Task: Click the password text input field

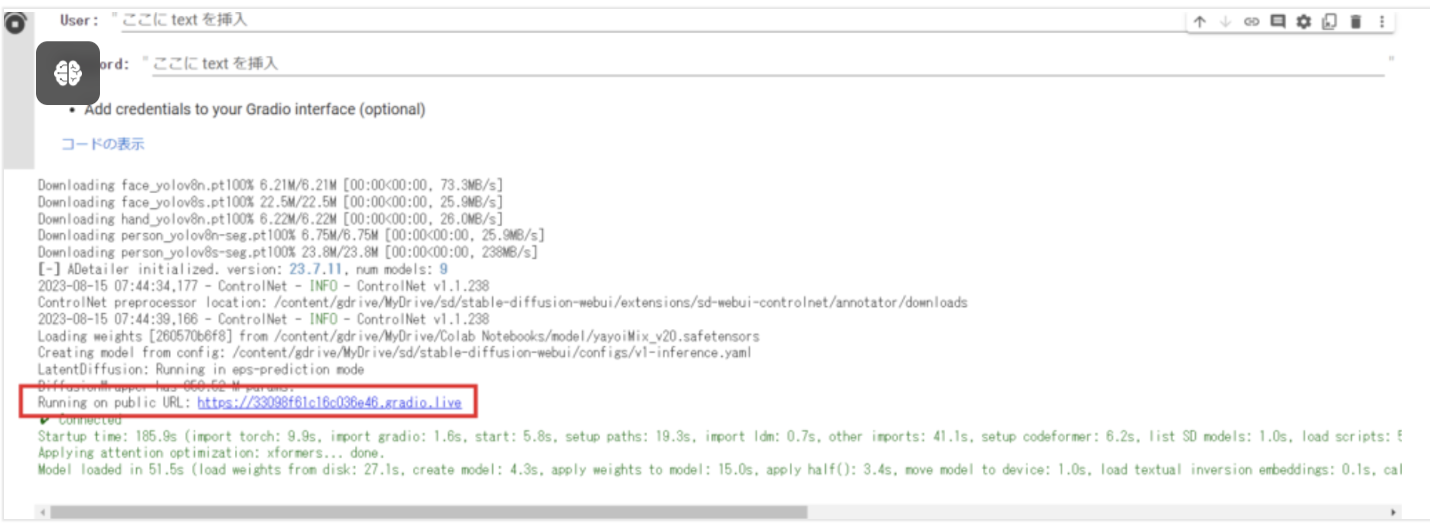Action: [770, 63]
